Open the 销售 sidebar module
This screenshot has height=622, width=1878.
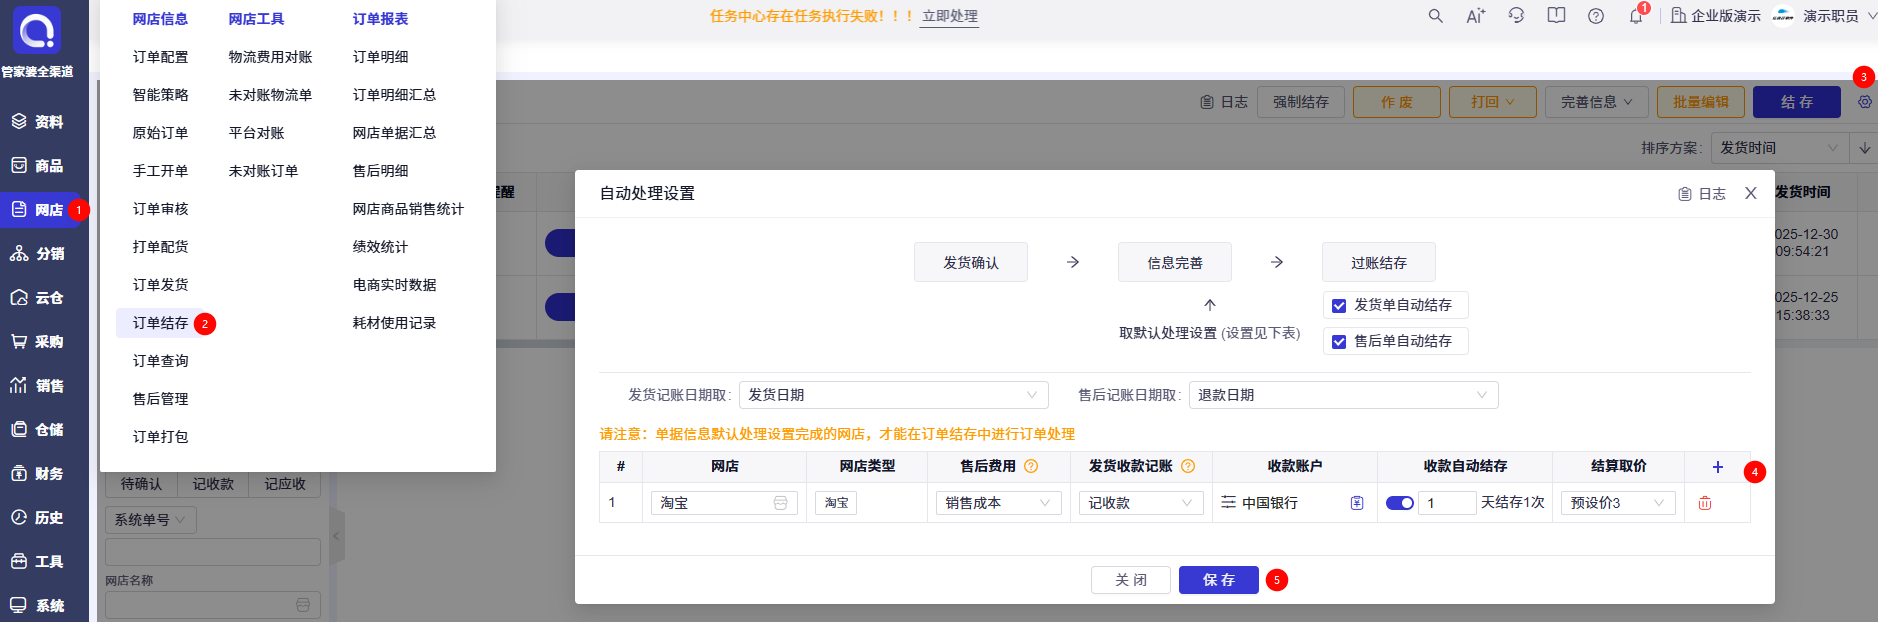tap(38, 386)
